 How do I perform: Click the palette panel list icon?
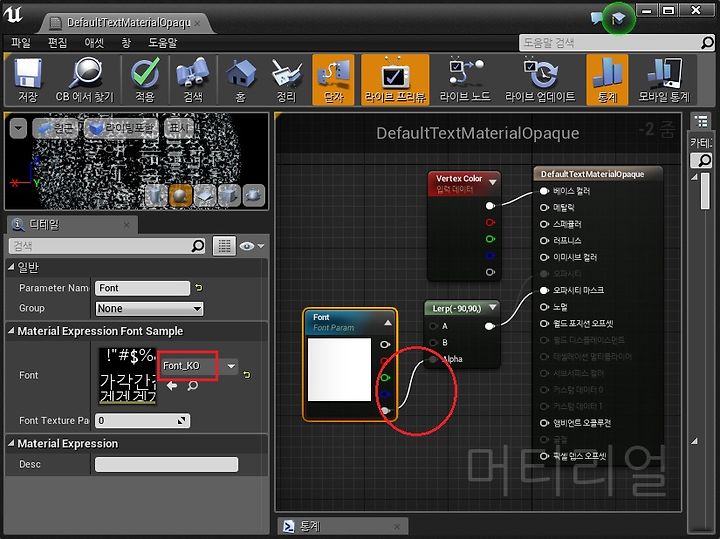coord(701,122)
